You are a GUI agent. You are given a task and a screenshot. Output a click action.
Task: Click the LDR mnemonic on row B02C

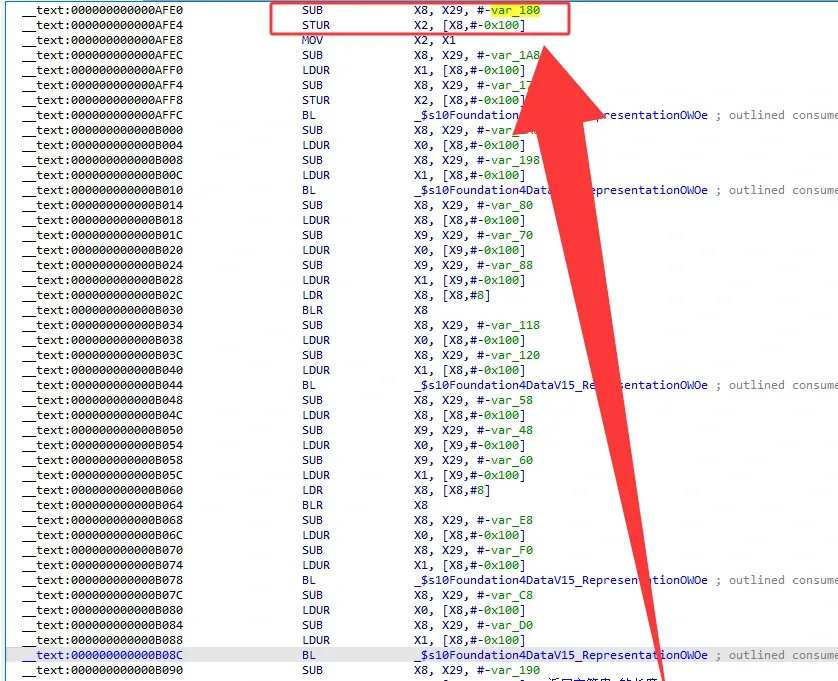tap(312, 295)
